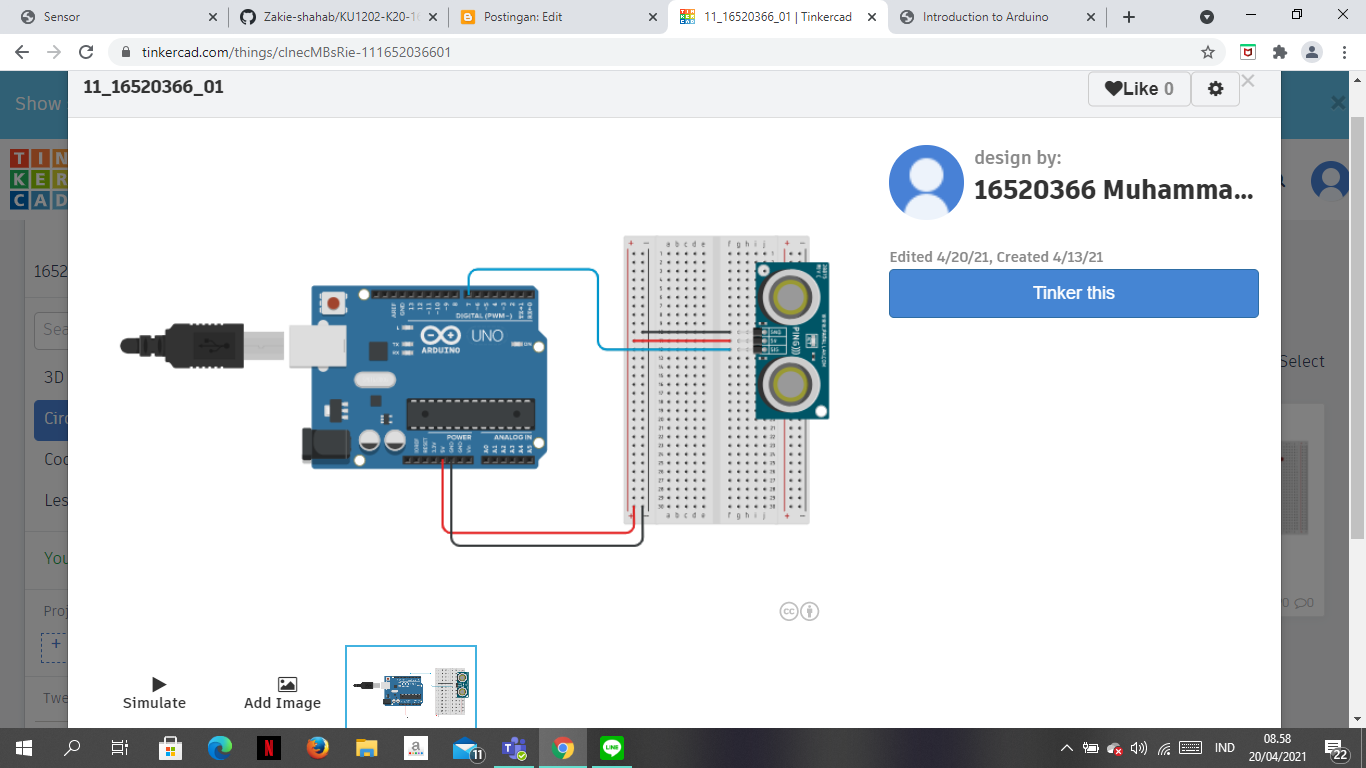
Task: Open Microsoft Store from taskbar
Action: coord(171,748)
